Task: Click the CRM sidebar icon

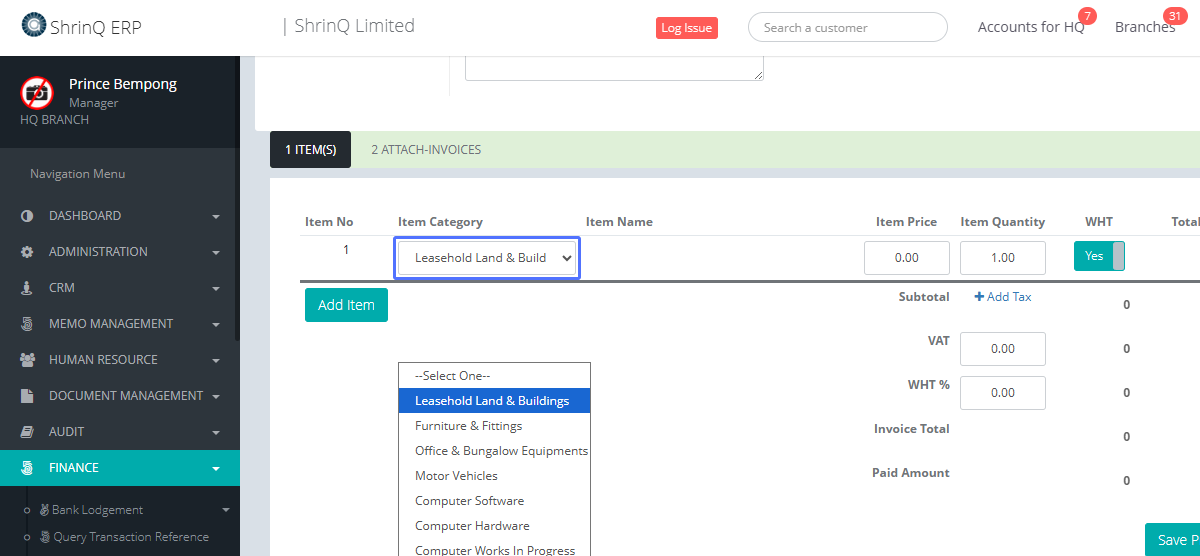Action: [x=27, y=288]
